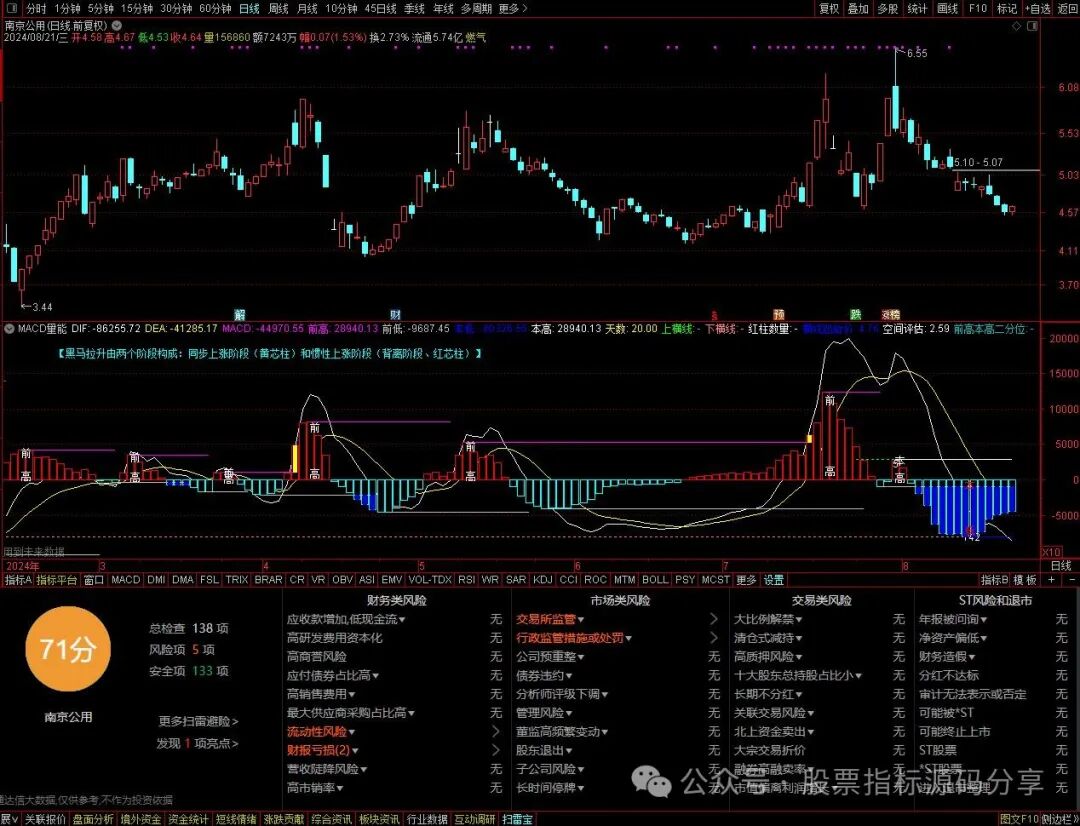Add an indicator pane with the + button
The height and width of the screenshot is (826, 1080).
coord(1051,580)
